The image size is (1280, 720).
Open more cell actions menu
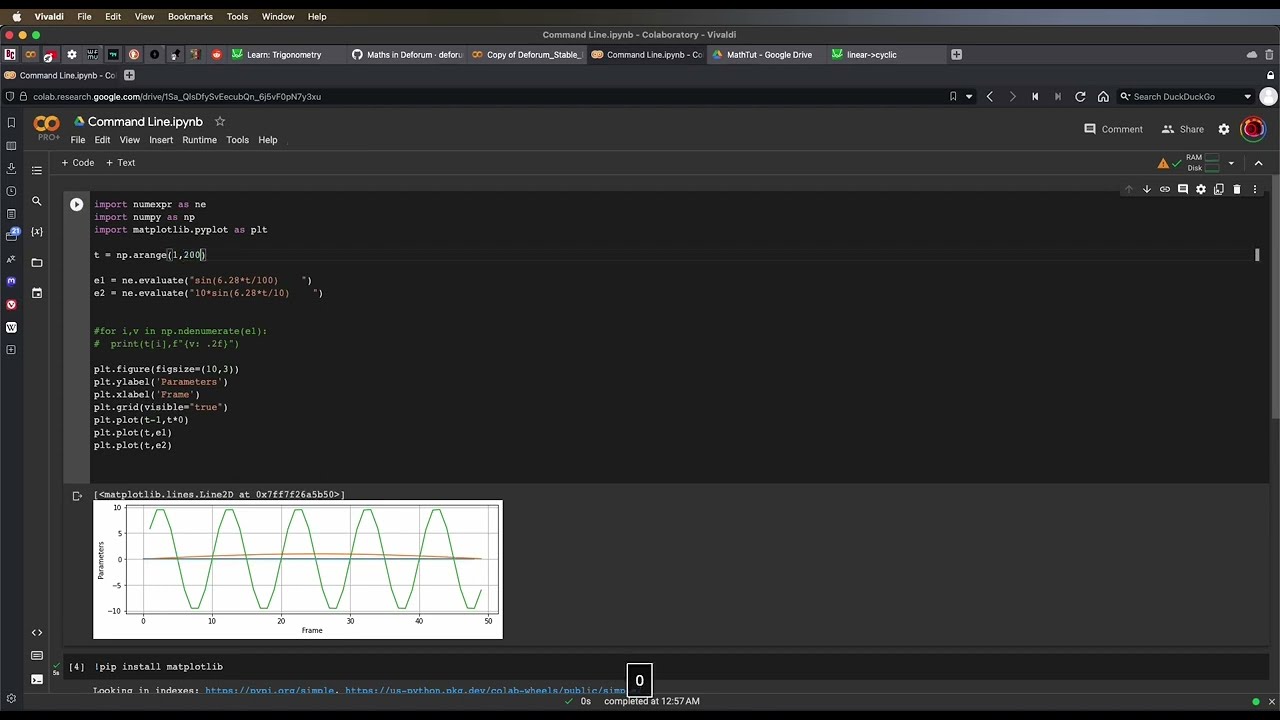1255,189
